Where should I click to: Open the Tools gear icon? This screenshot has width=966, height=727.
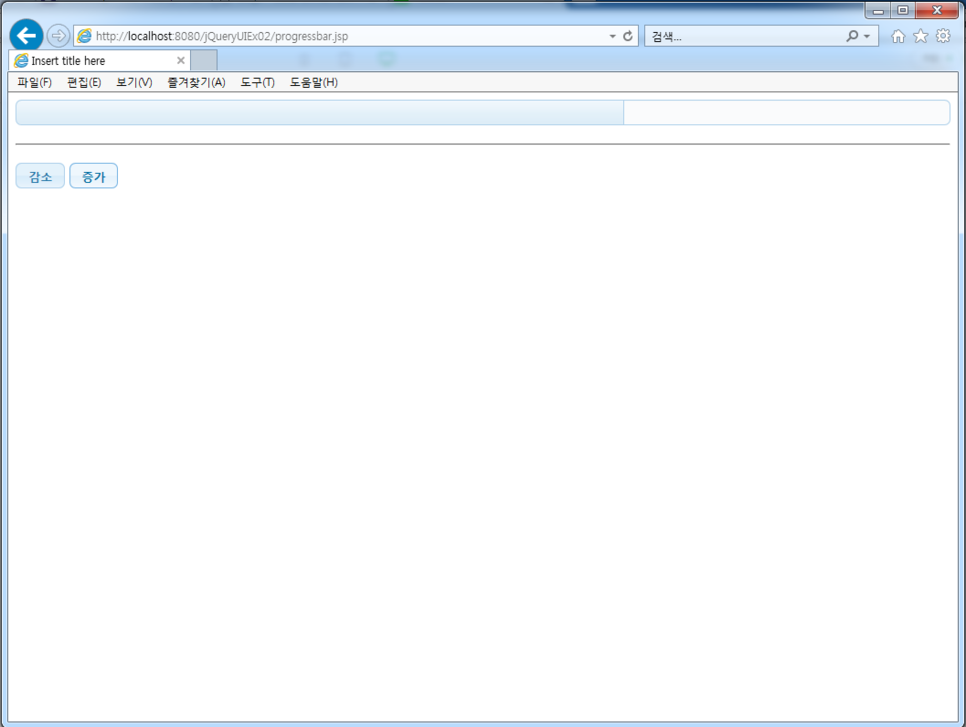coord(943,36)
